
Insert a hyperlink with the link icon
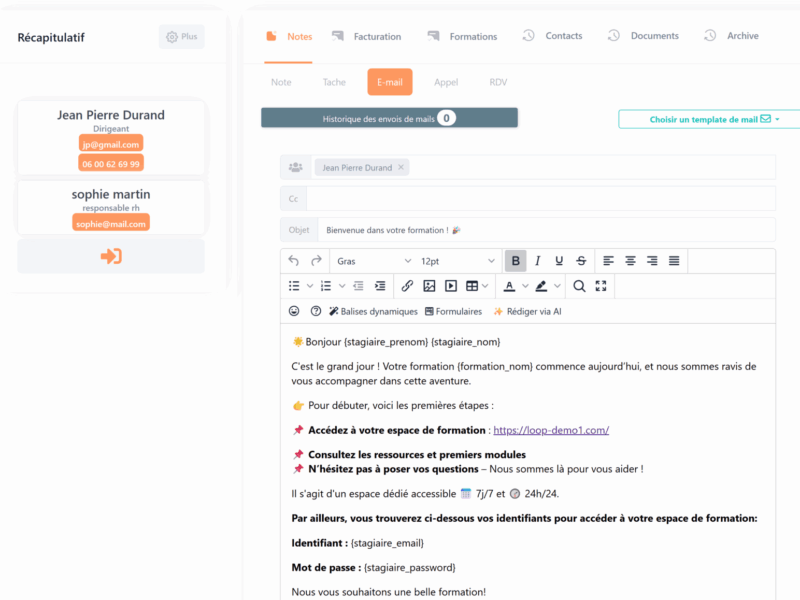tap(407, 286)
